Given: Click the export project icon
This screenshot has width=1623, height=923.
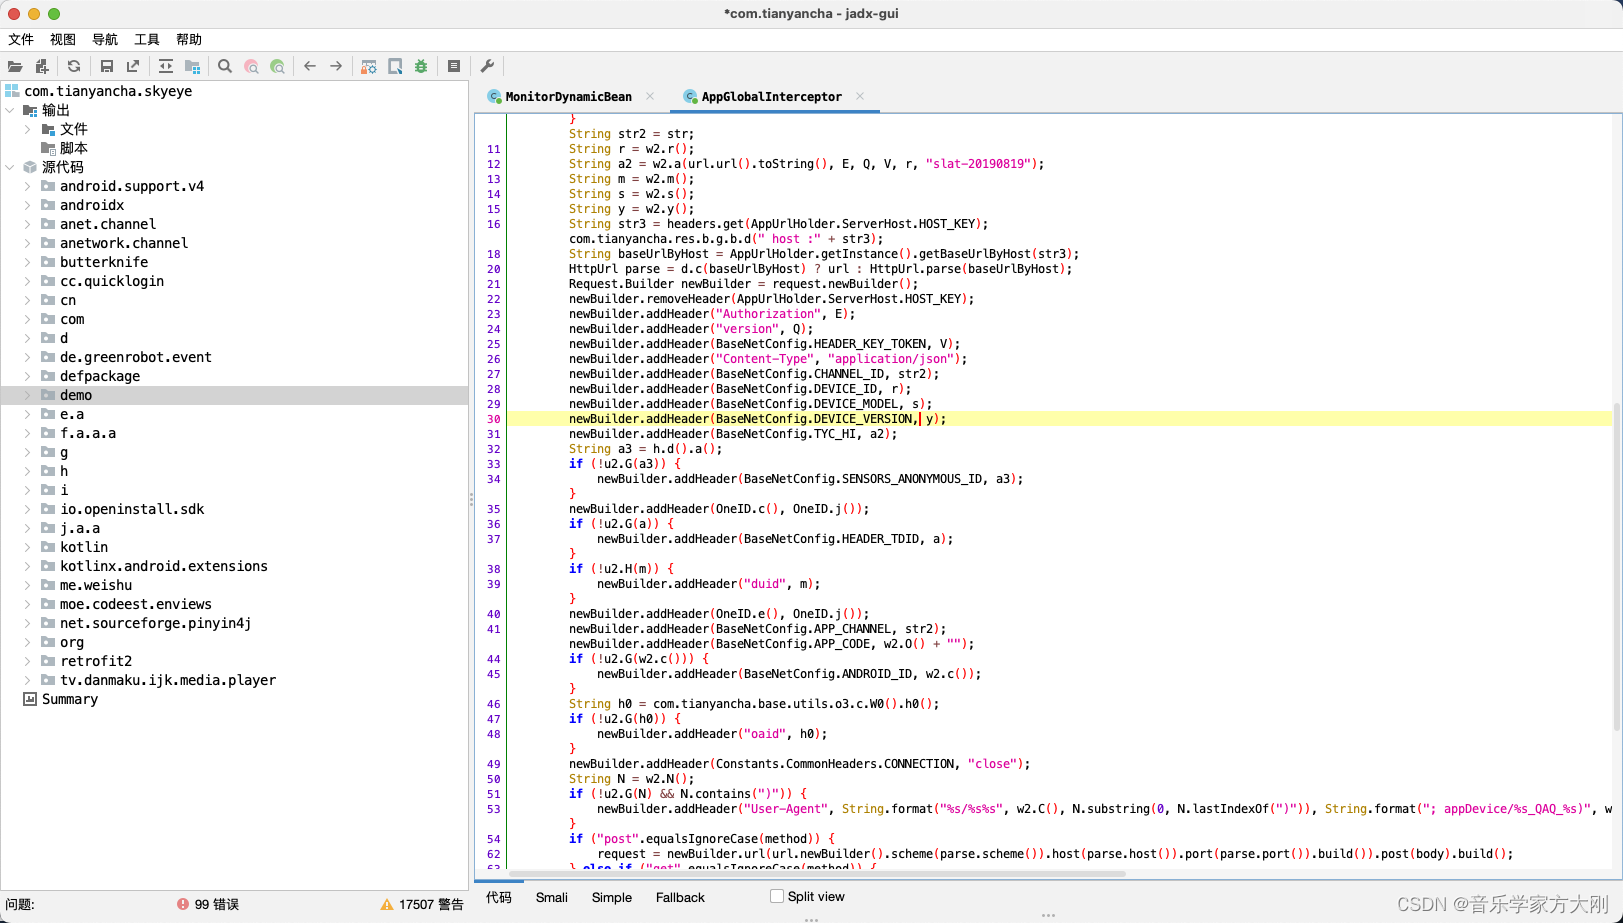Looking at the screenshot, I should [133, 66].
